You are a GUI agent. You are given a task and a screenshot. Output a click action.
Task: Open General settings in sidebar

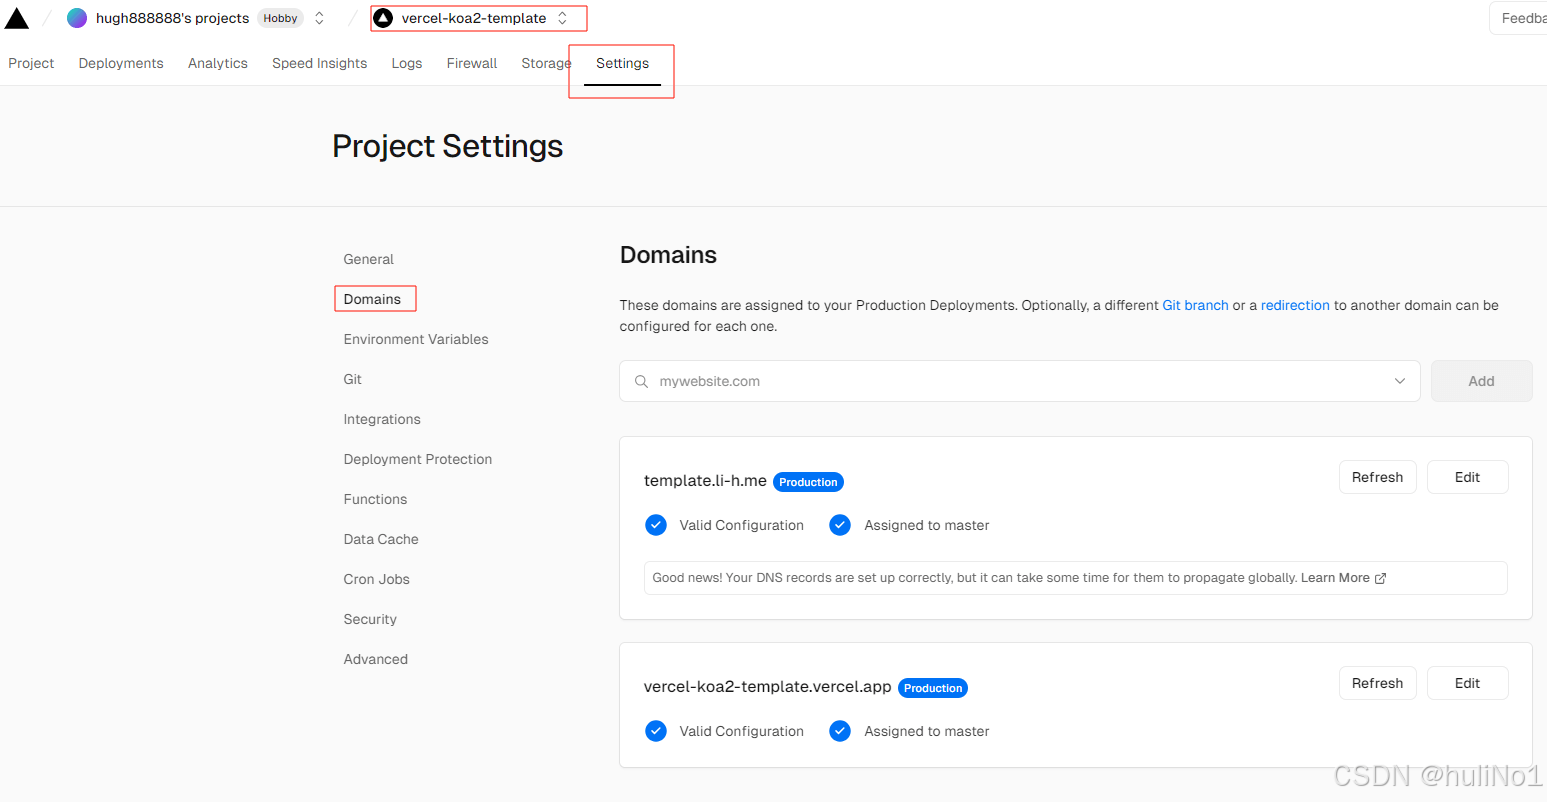[369, 259]
